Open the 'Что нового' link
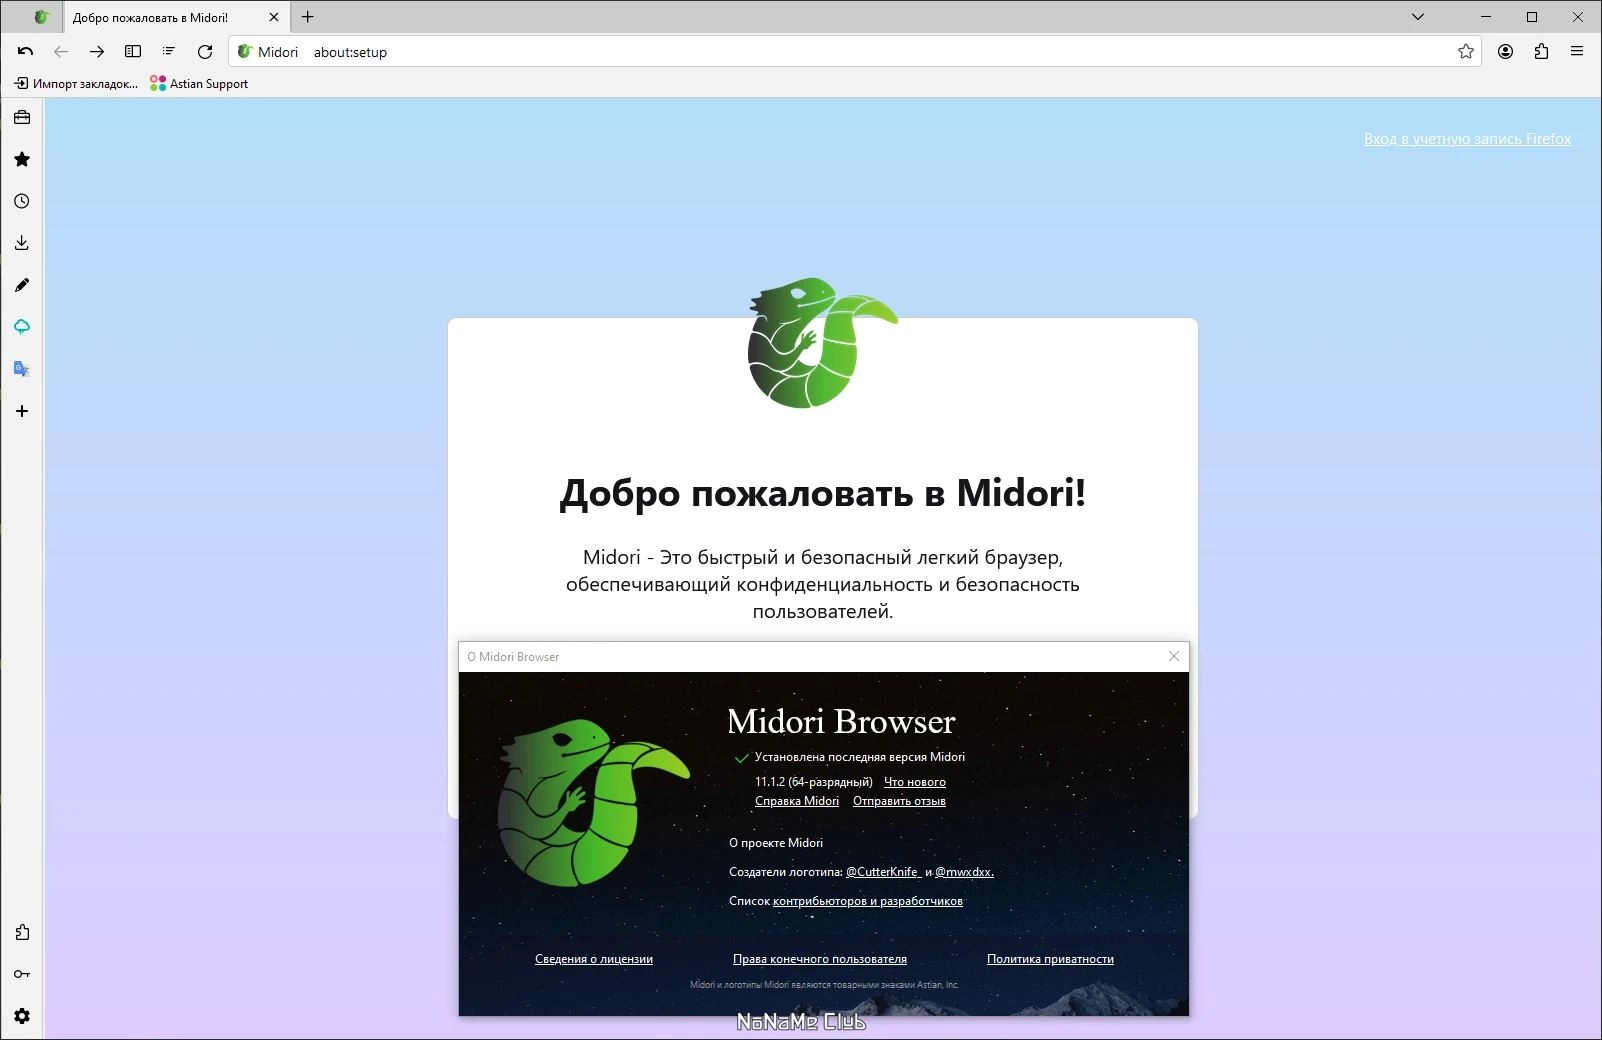The height and width of the screenshot is (1040, 1602). pos(915,782)
